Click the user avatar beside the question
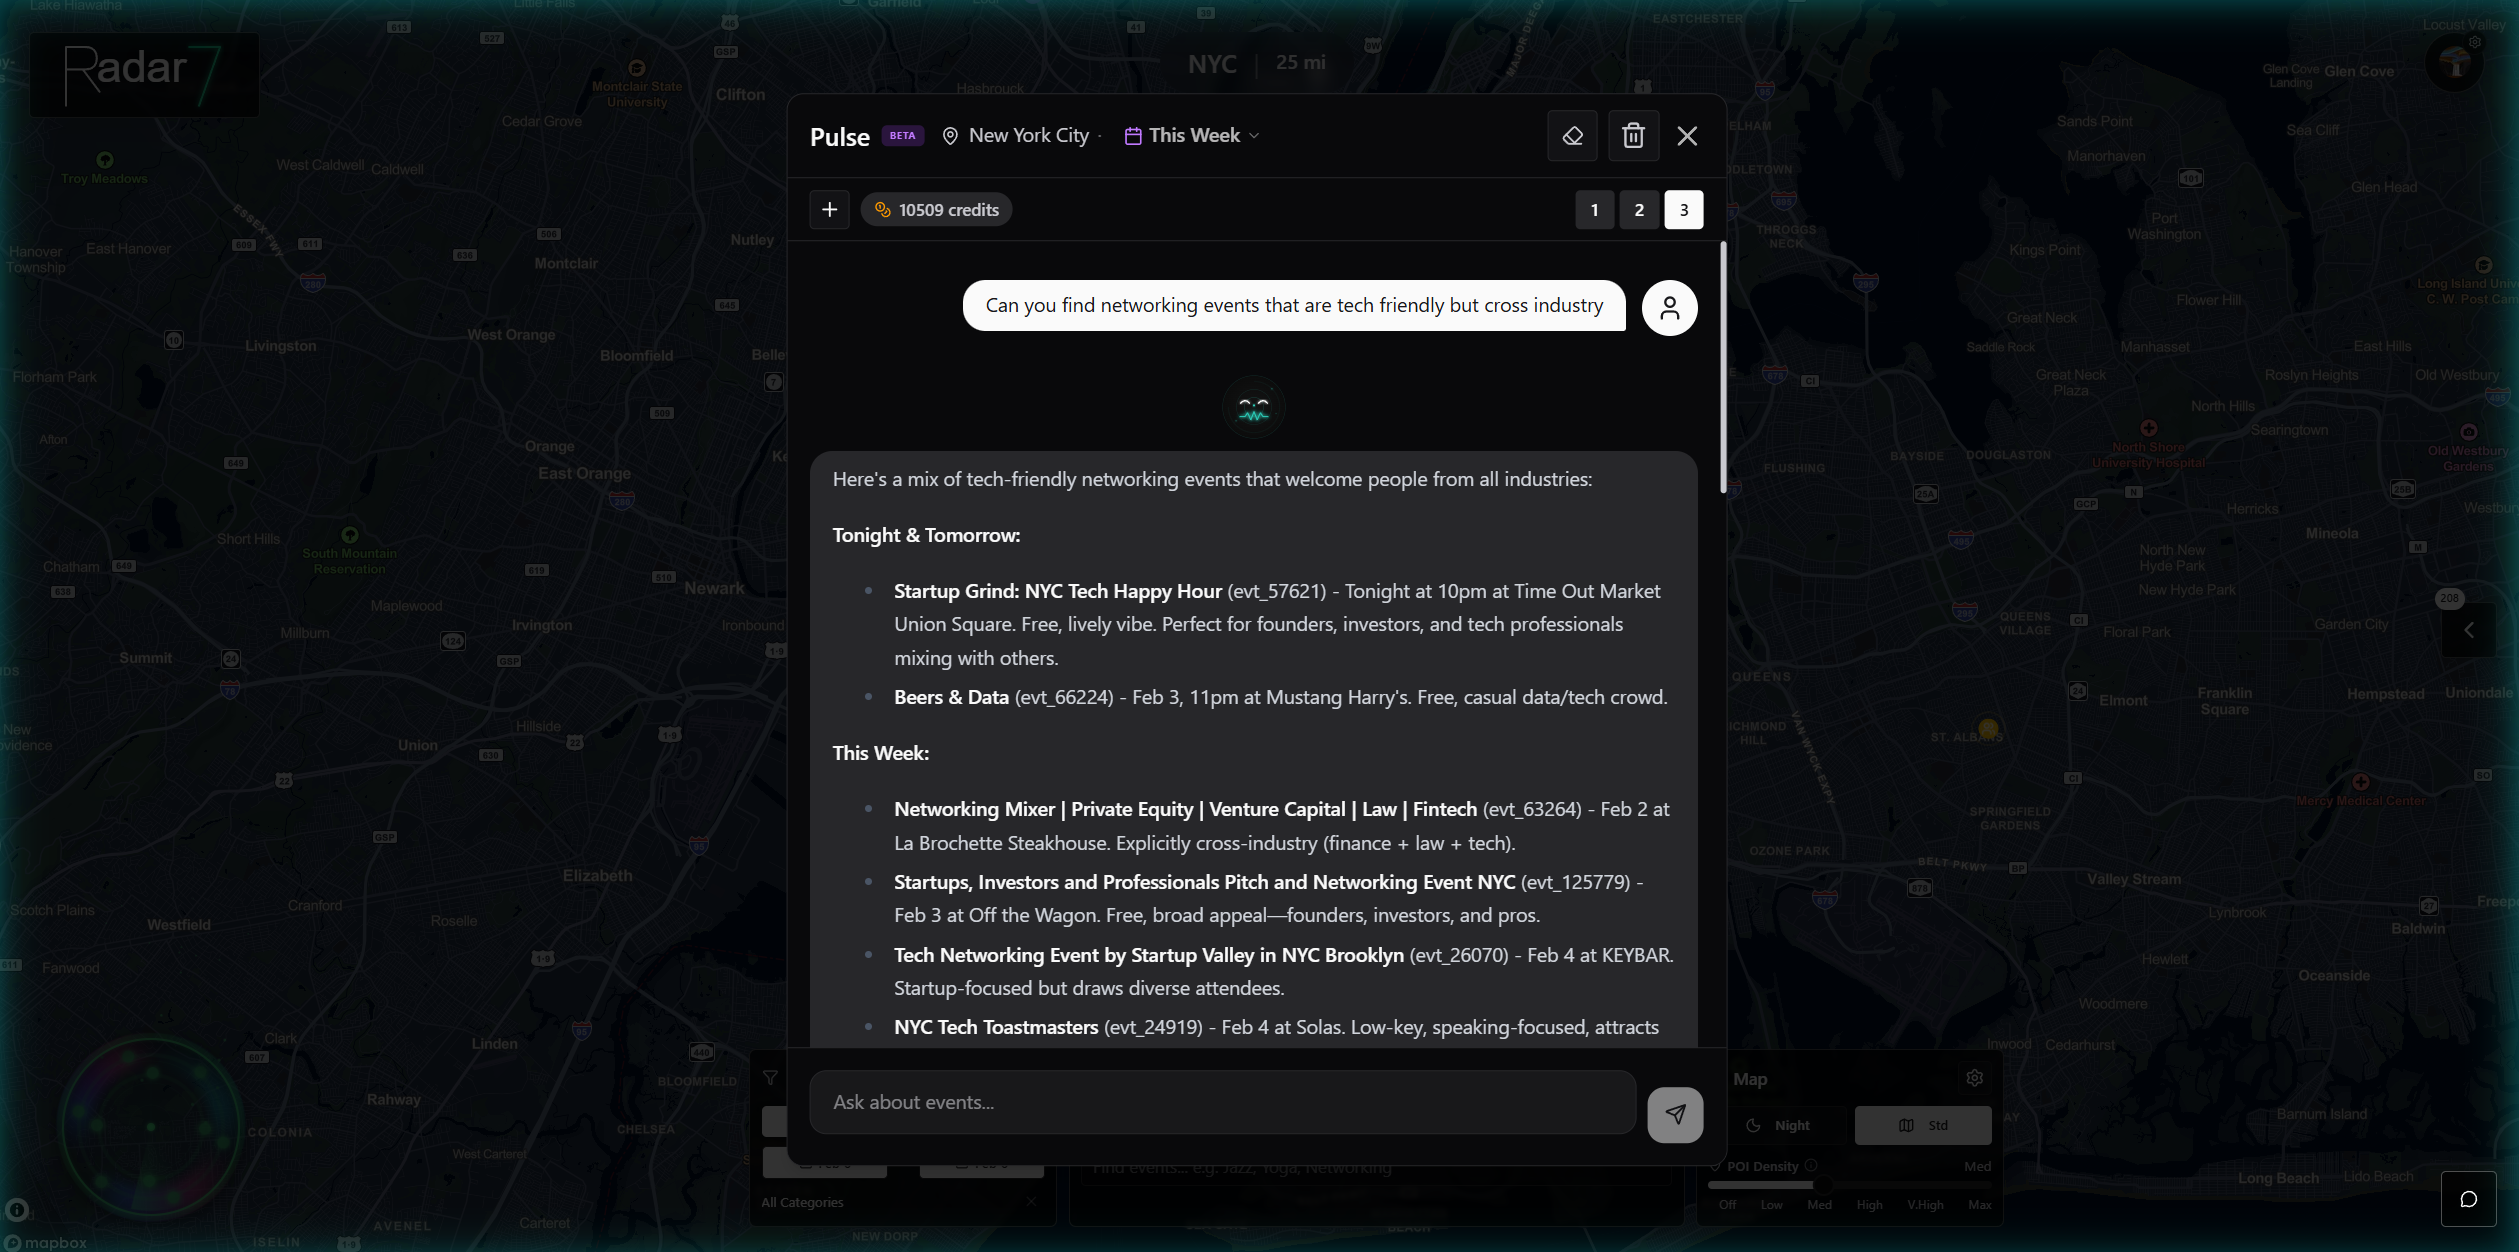The width and height of the screenshot is (2519, 1252). tap(1668, 307)
